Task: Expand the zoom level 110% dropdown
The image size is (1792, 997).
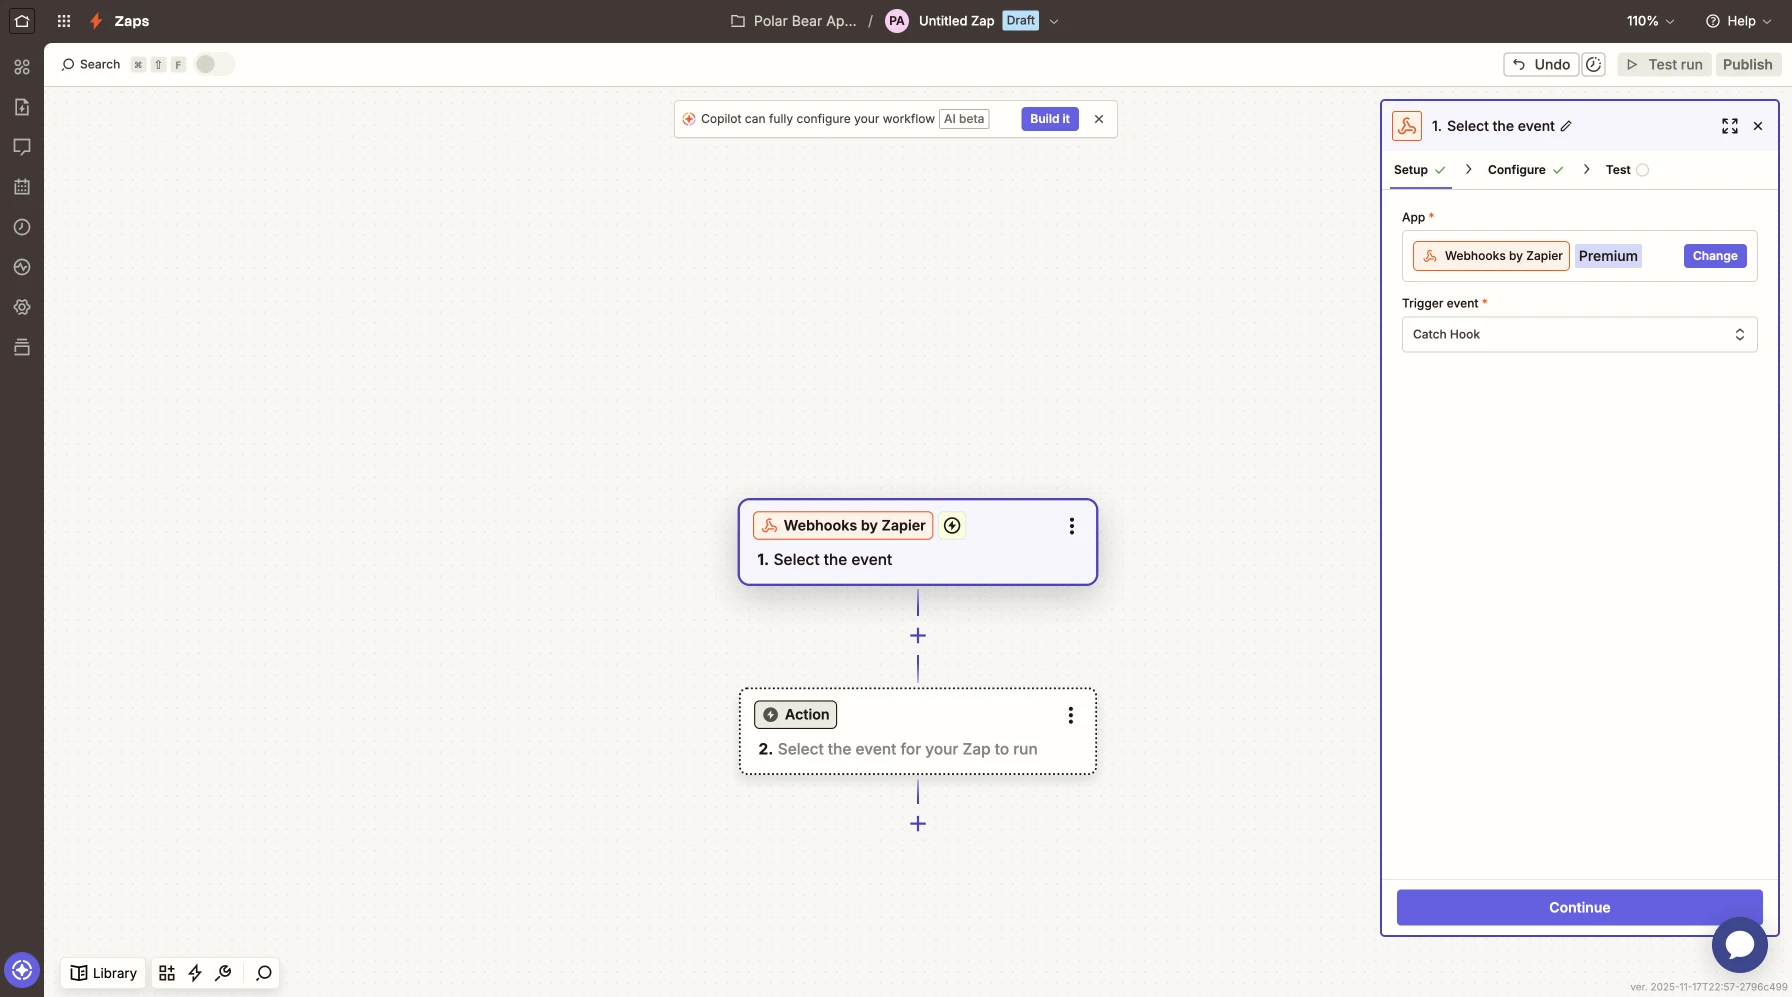Action: 1650,21
